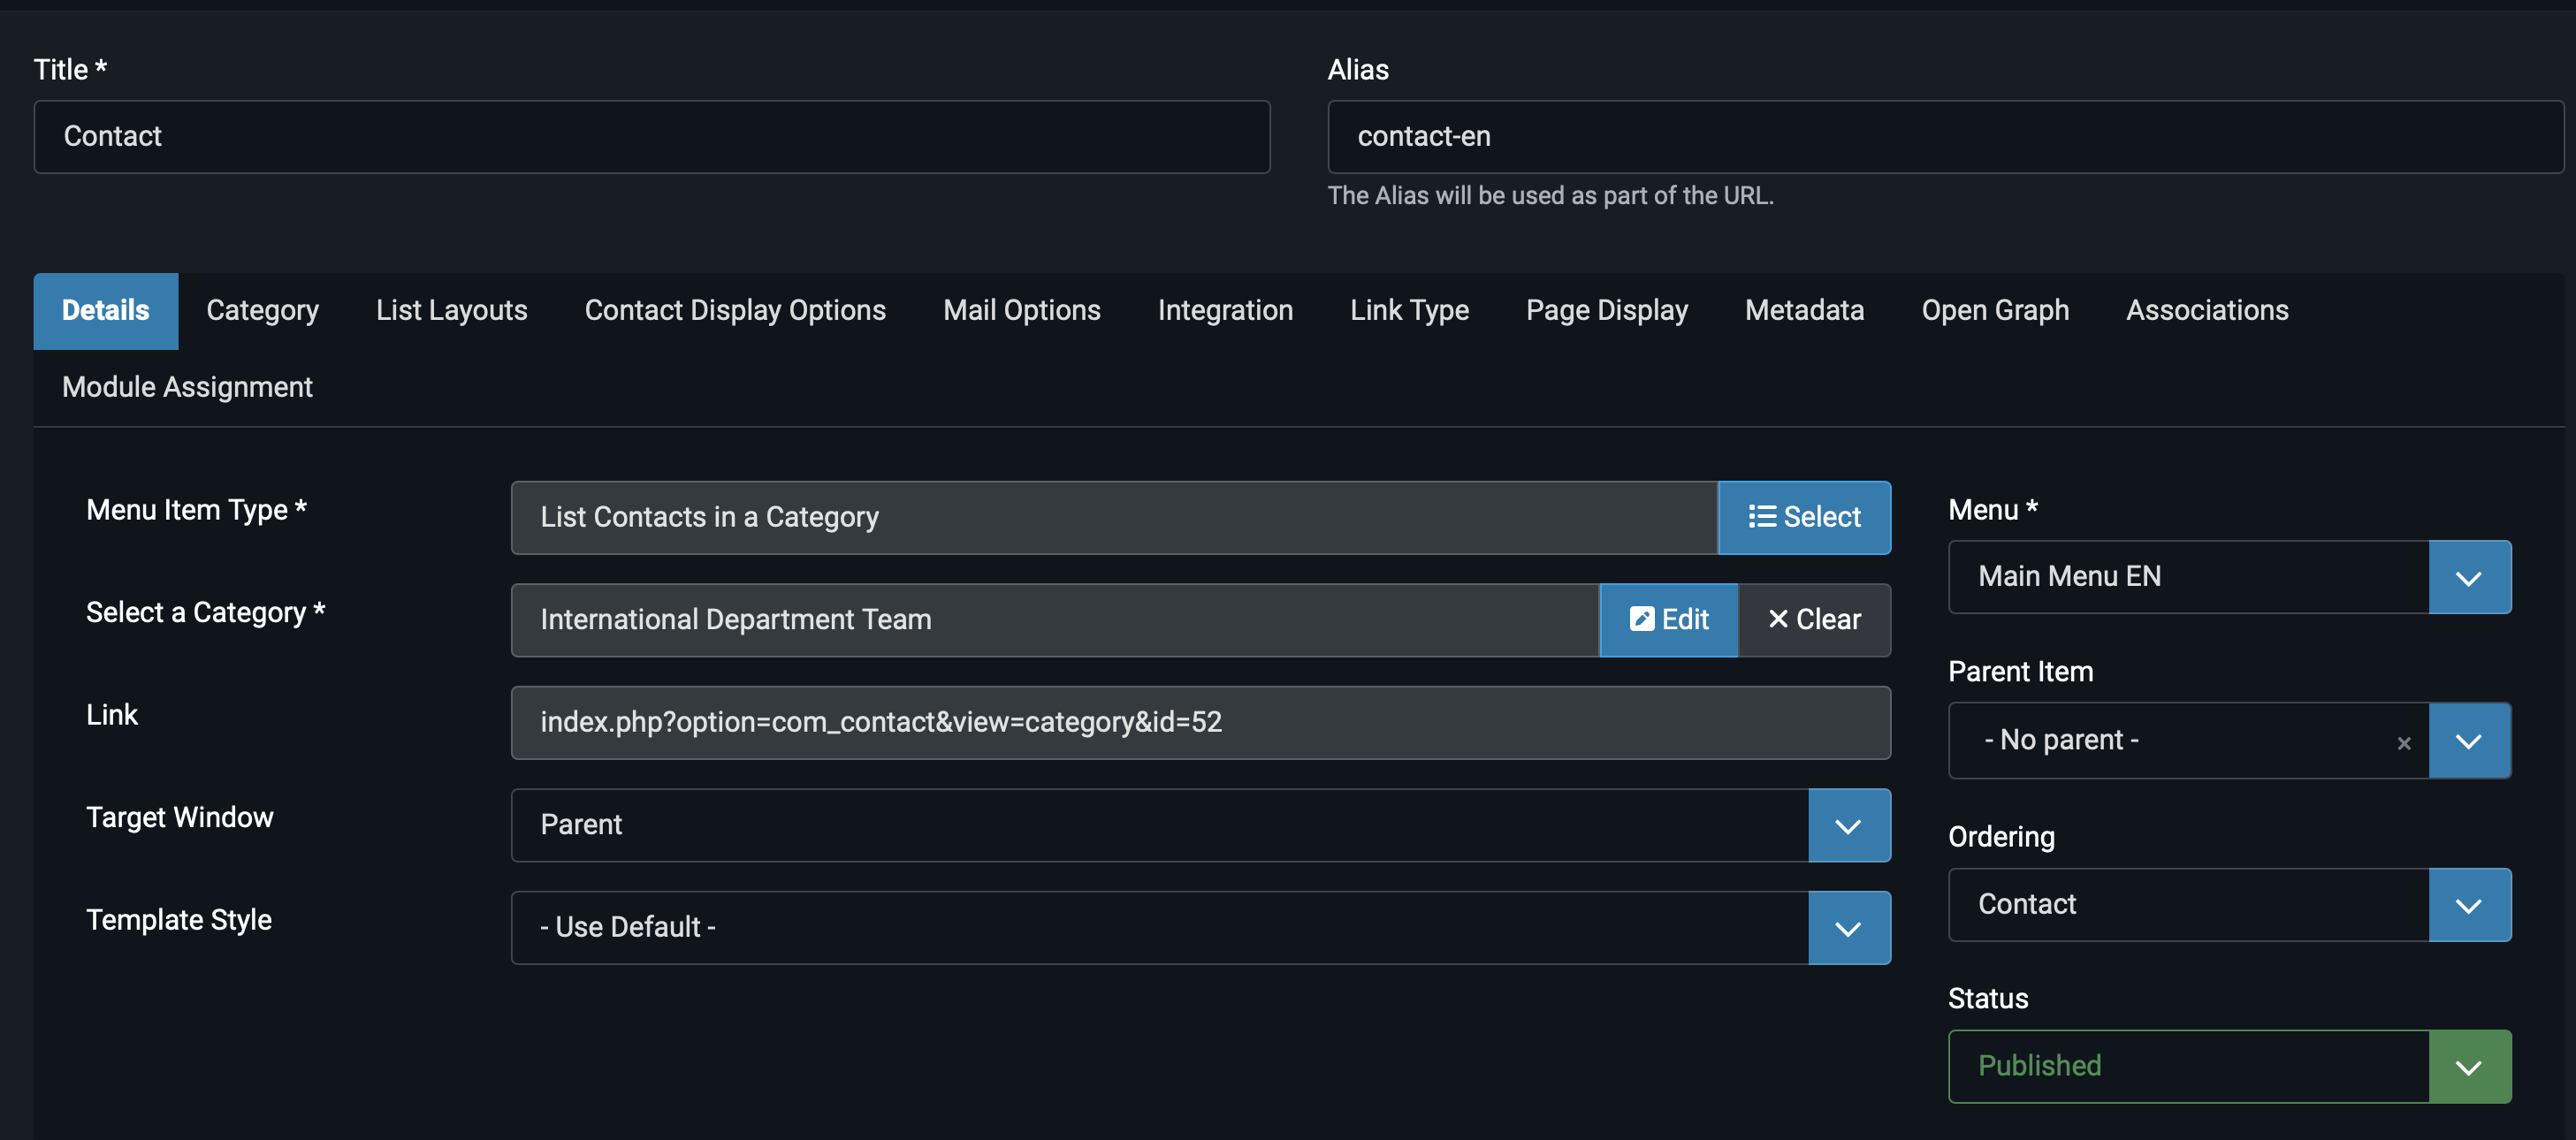Open the Template Style dropdown
This screenshot has width=2576, height=1140.
[x=1848, y=928]
